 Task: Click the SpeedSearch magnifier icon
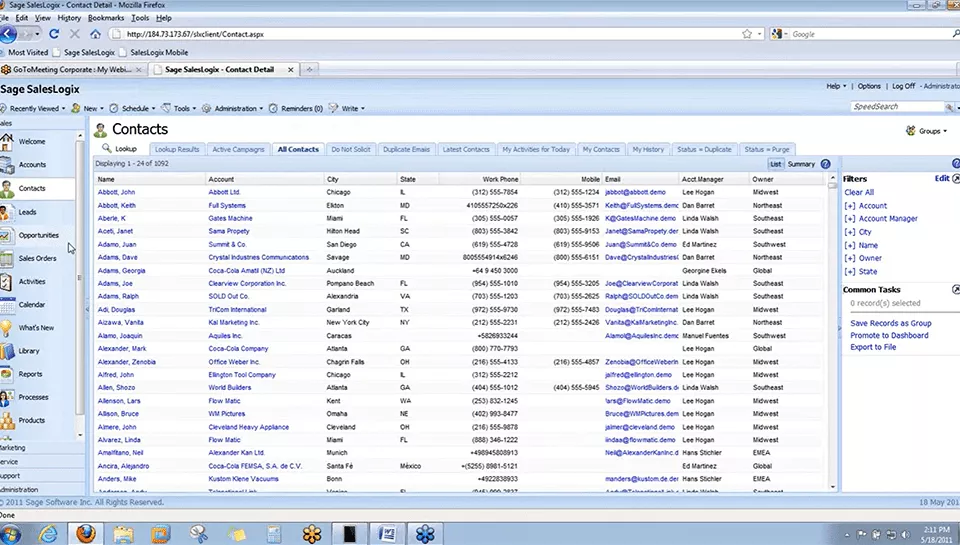[x=949, y=107]
